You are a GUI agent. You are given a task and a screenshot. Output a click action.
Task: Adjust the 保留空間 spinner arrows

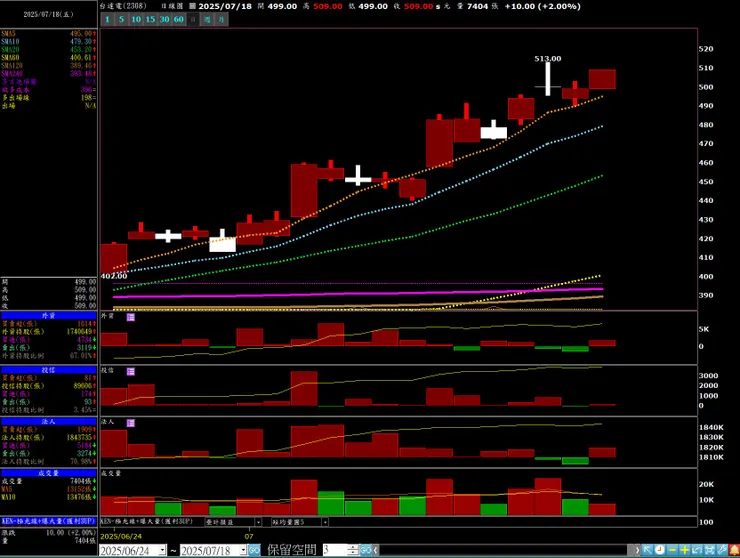tap(353, 550)
